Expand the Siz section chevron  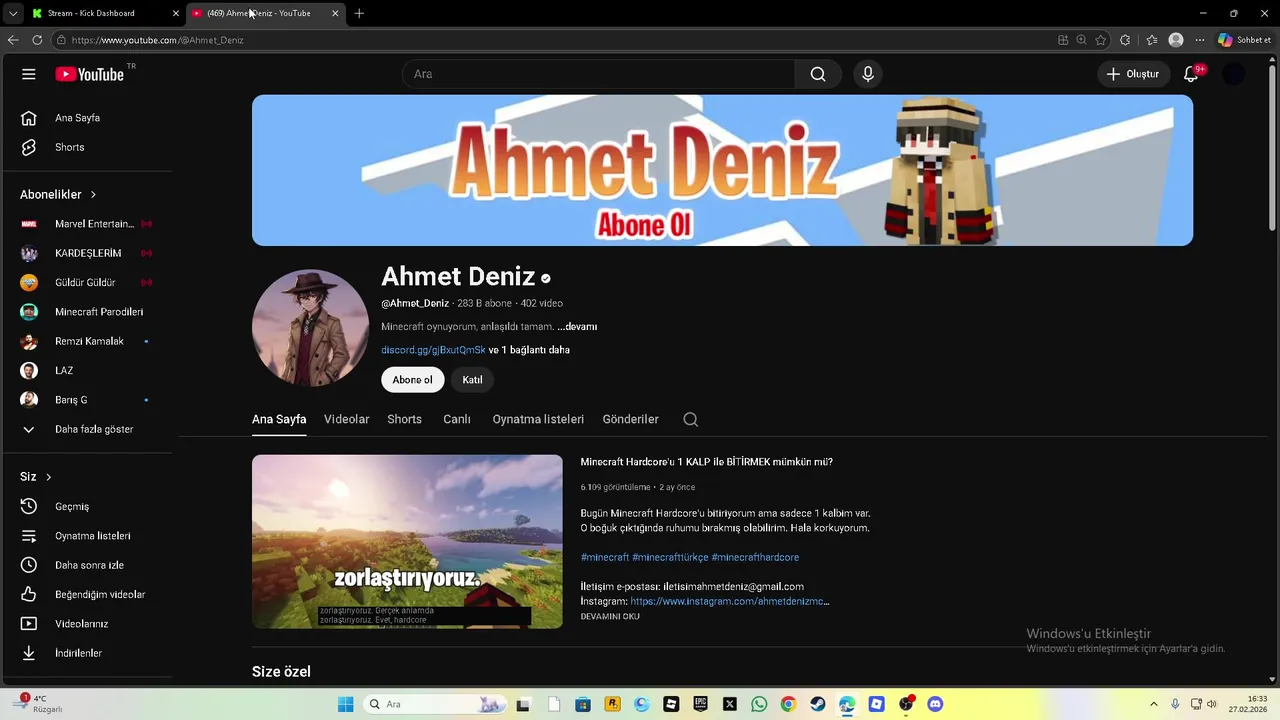pos(48,477)
